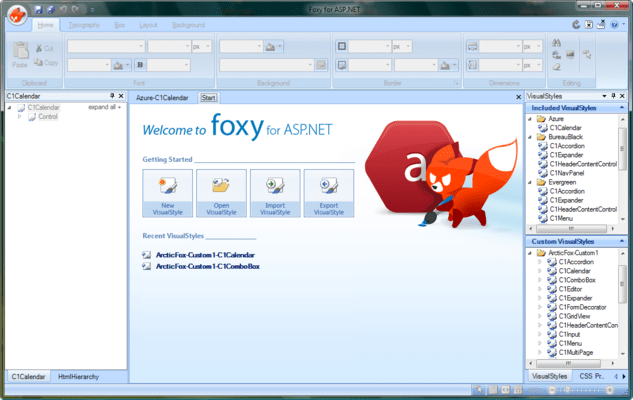The width and height of the screenshot is (633, 400).
Task: Open the background image wide combo box
Action: point(267,65)
